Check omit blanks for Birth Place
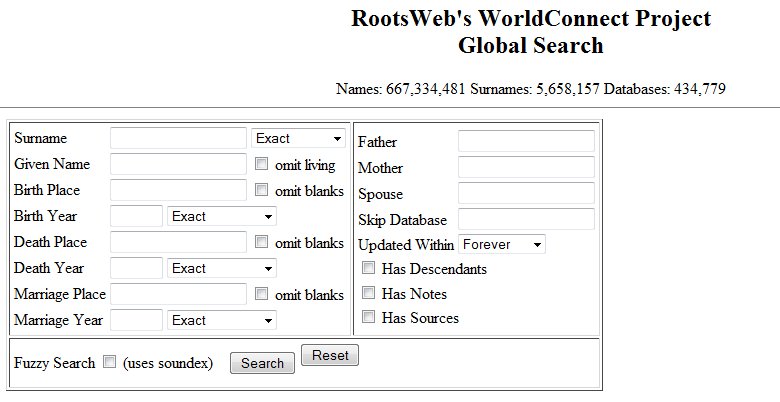Screen dimensions: 780x402 coord(261,190)
